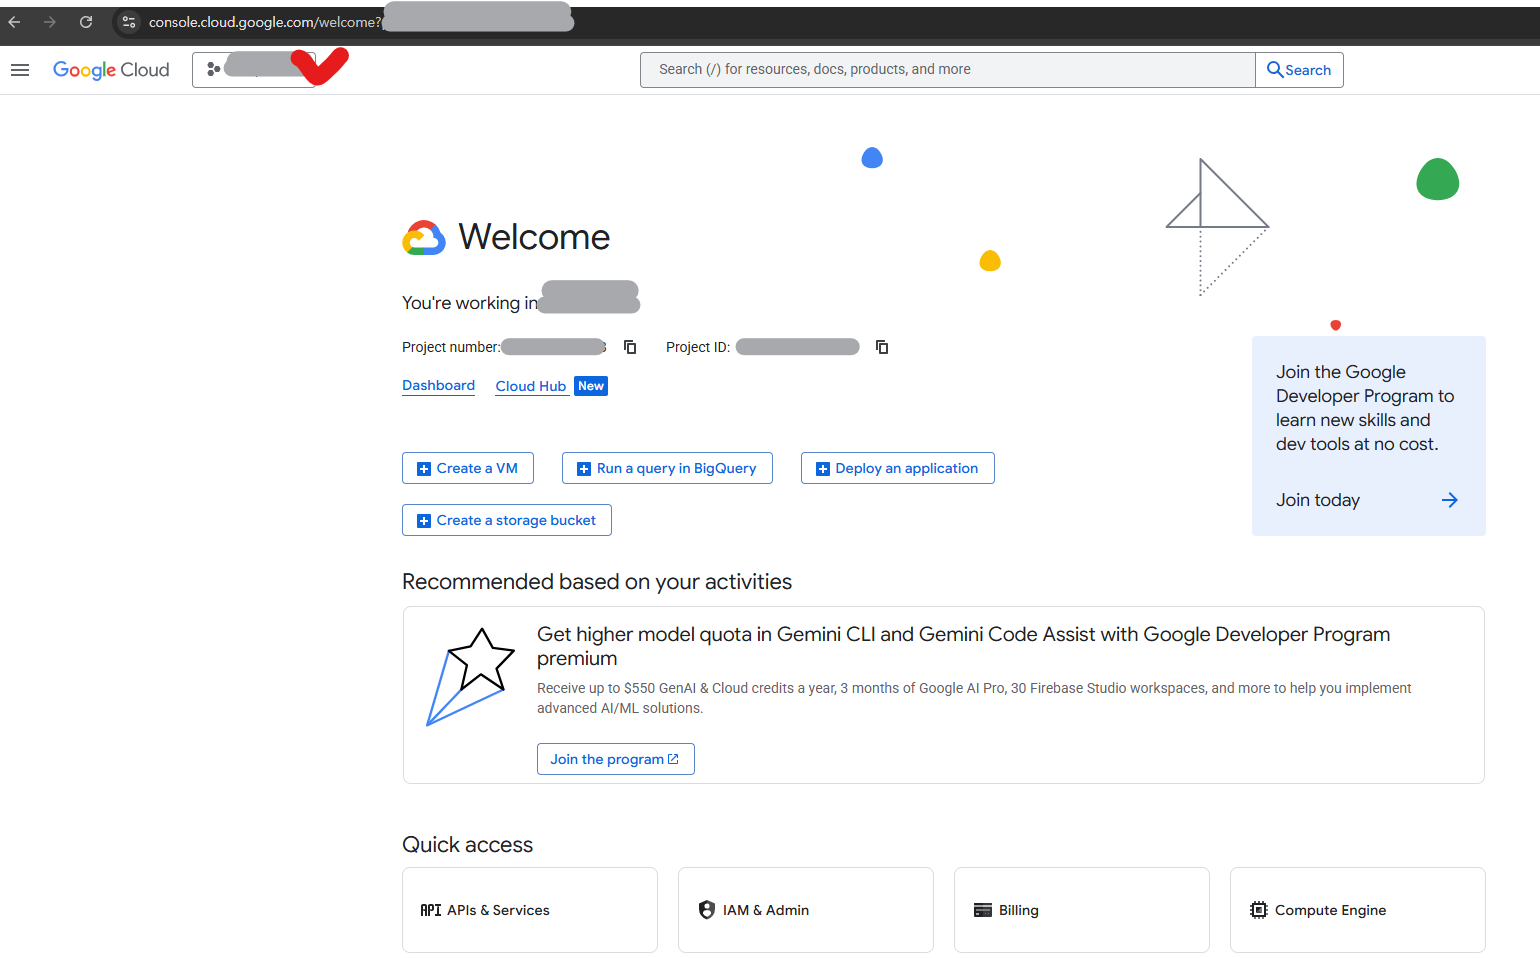This screenshot has height=958, width=1540.
Task: Click Deploy an application
Action: 897,467
